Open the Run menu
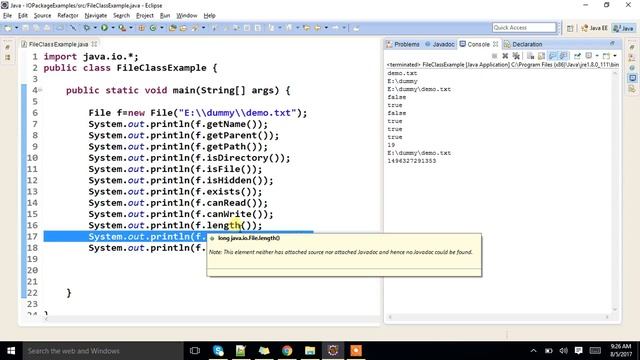This screenshot has height=360, width=640. click(x=165, y=16)
